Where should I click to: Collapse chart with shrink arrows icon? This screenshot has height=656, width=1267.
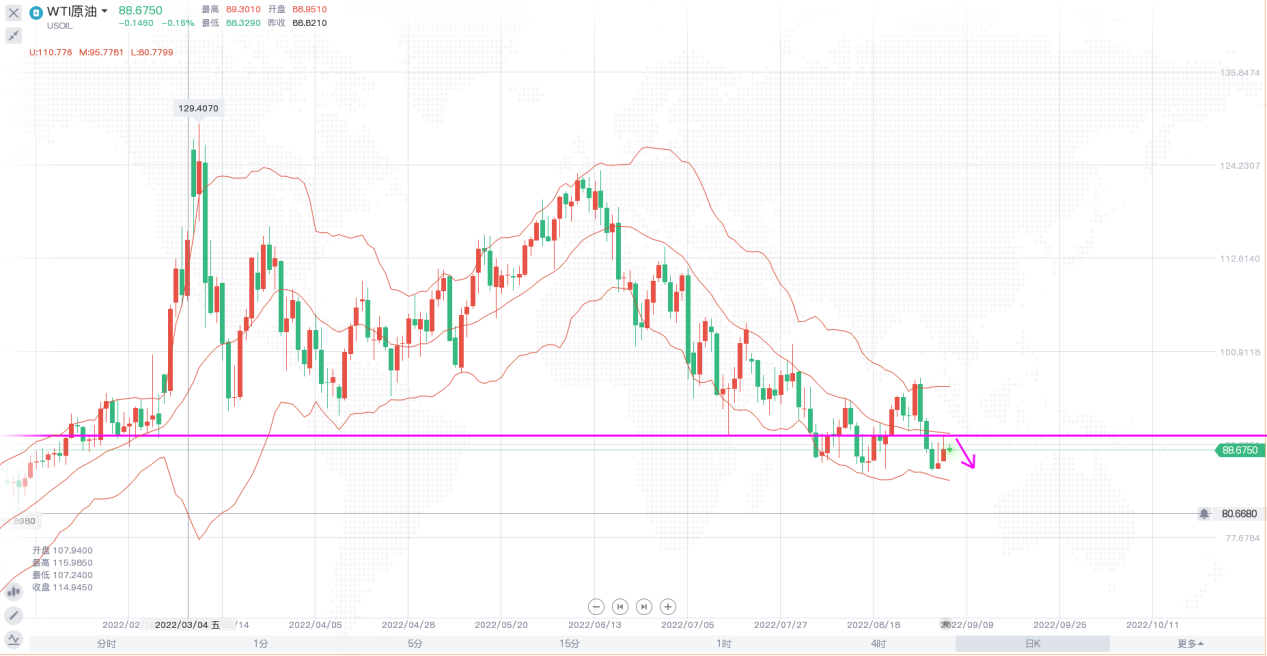point(14,35)
